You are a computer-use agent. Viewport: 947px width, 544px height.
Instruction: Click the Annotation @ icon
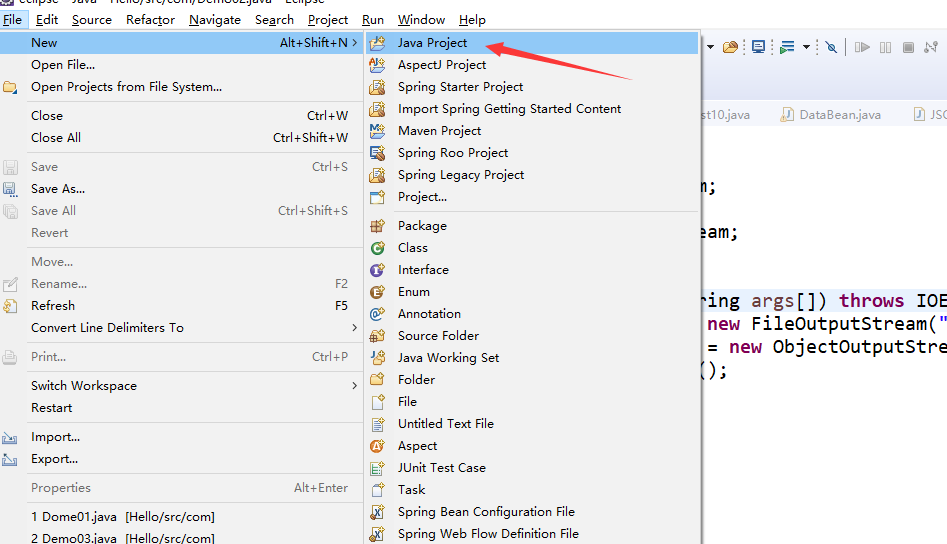(377, 314)
